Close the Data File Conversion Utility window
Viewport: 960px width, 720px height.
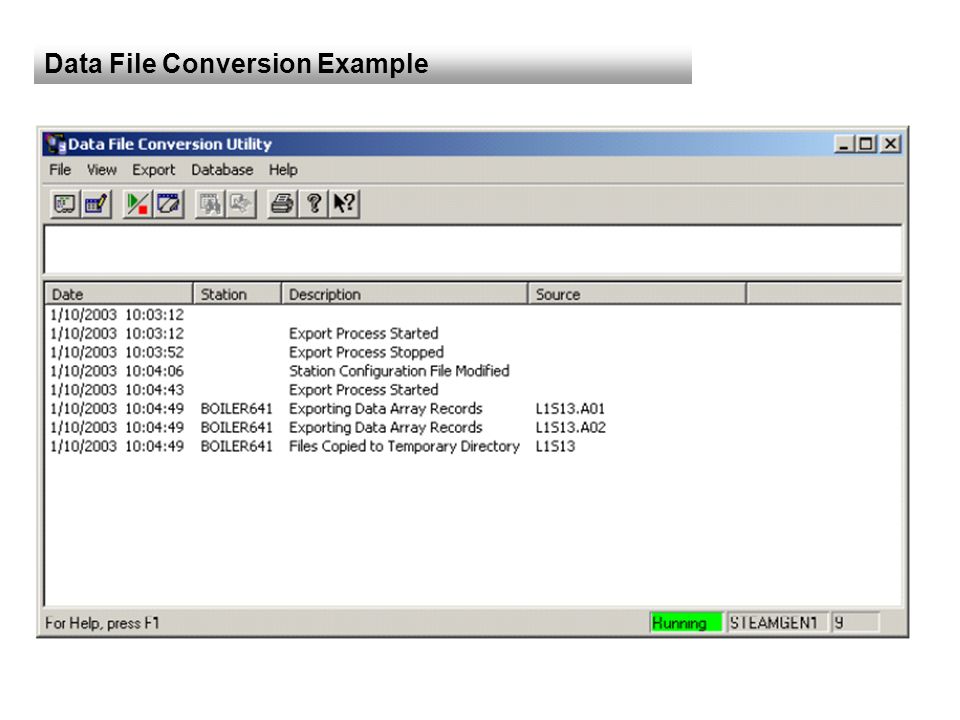890,144
